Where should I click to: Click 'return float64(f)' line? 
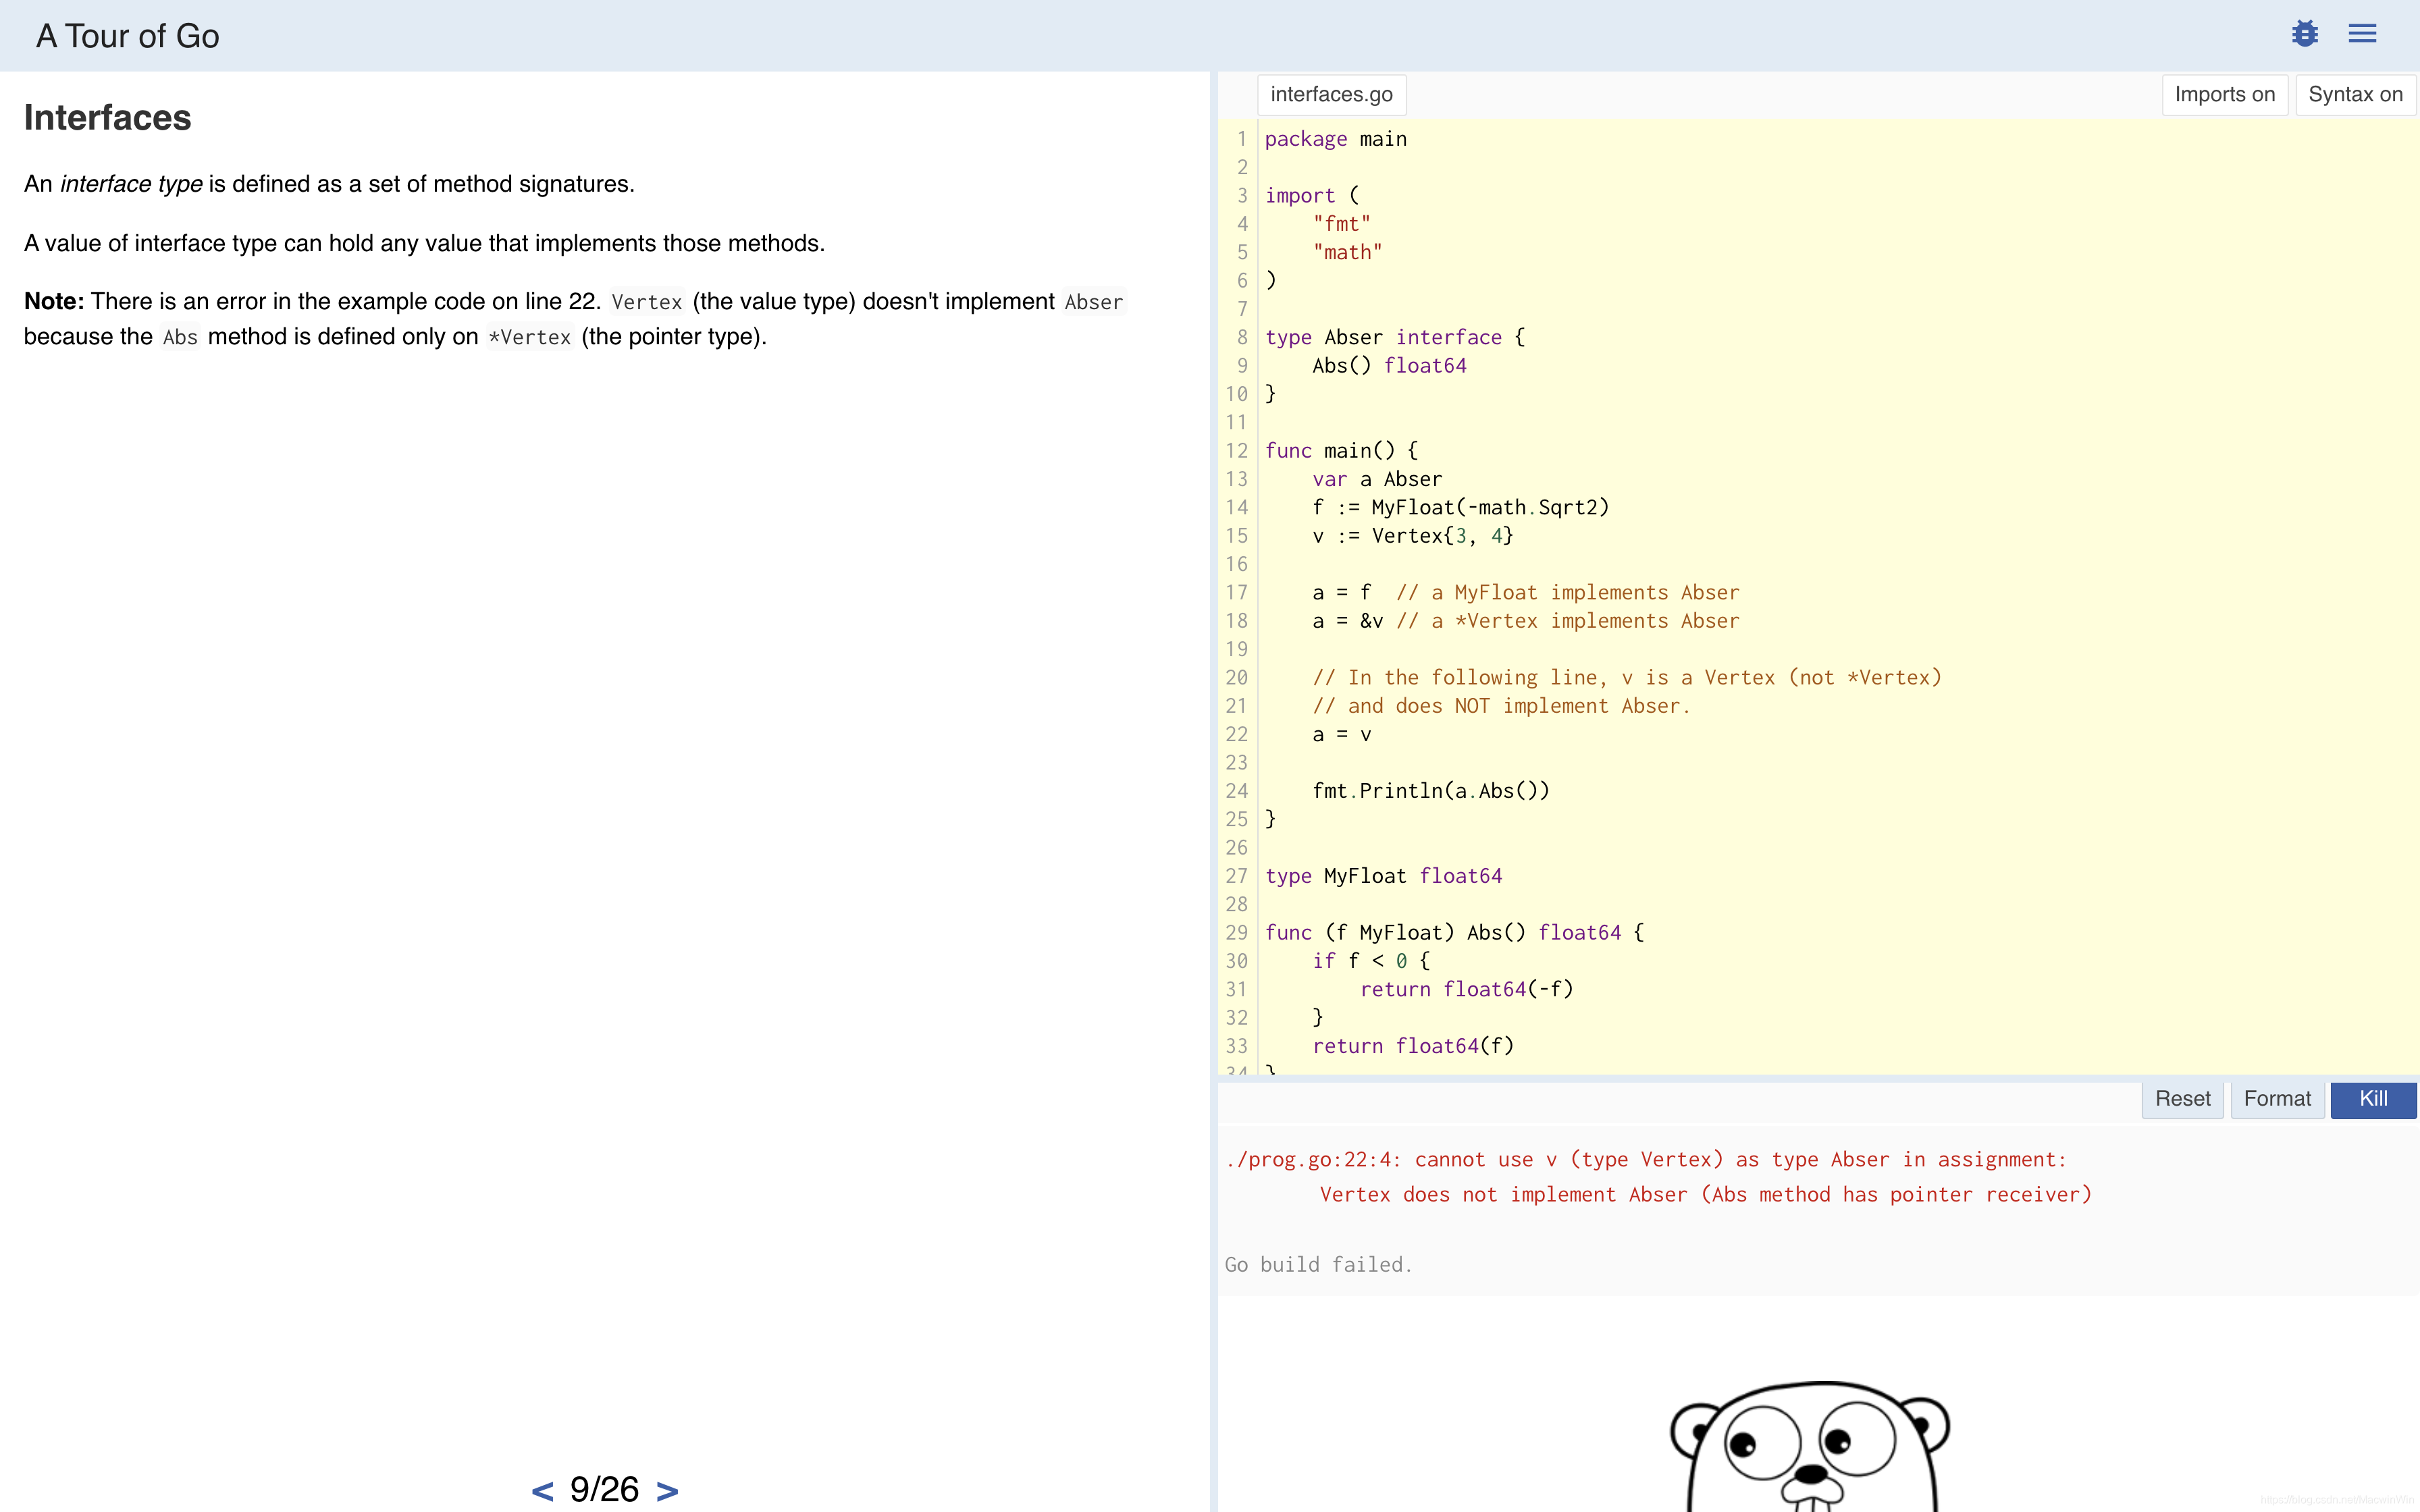1413,1046
